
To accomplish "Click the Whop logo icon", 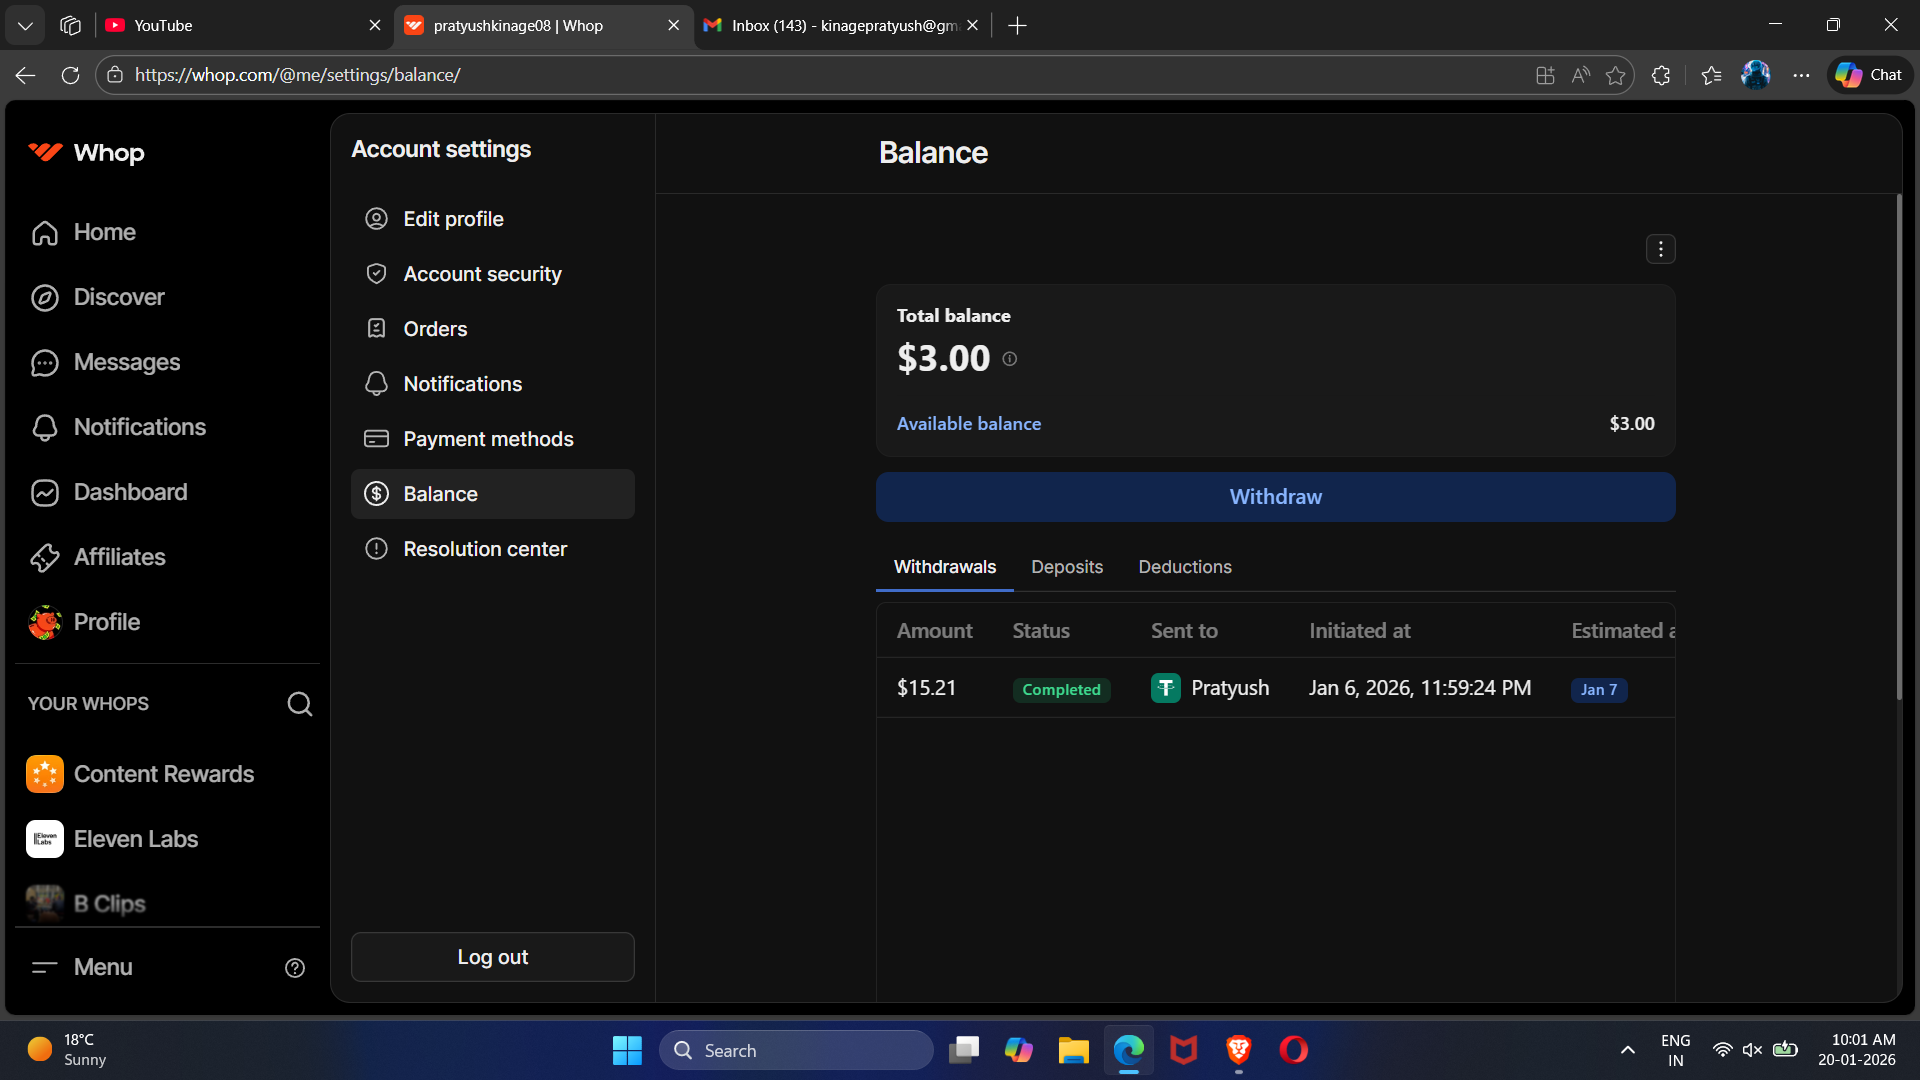I will (x=45, y=152).
